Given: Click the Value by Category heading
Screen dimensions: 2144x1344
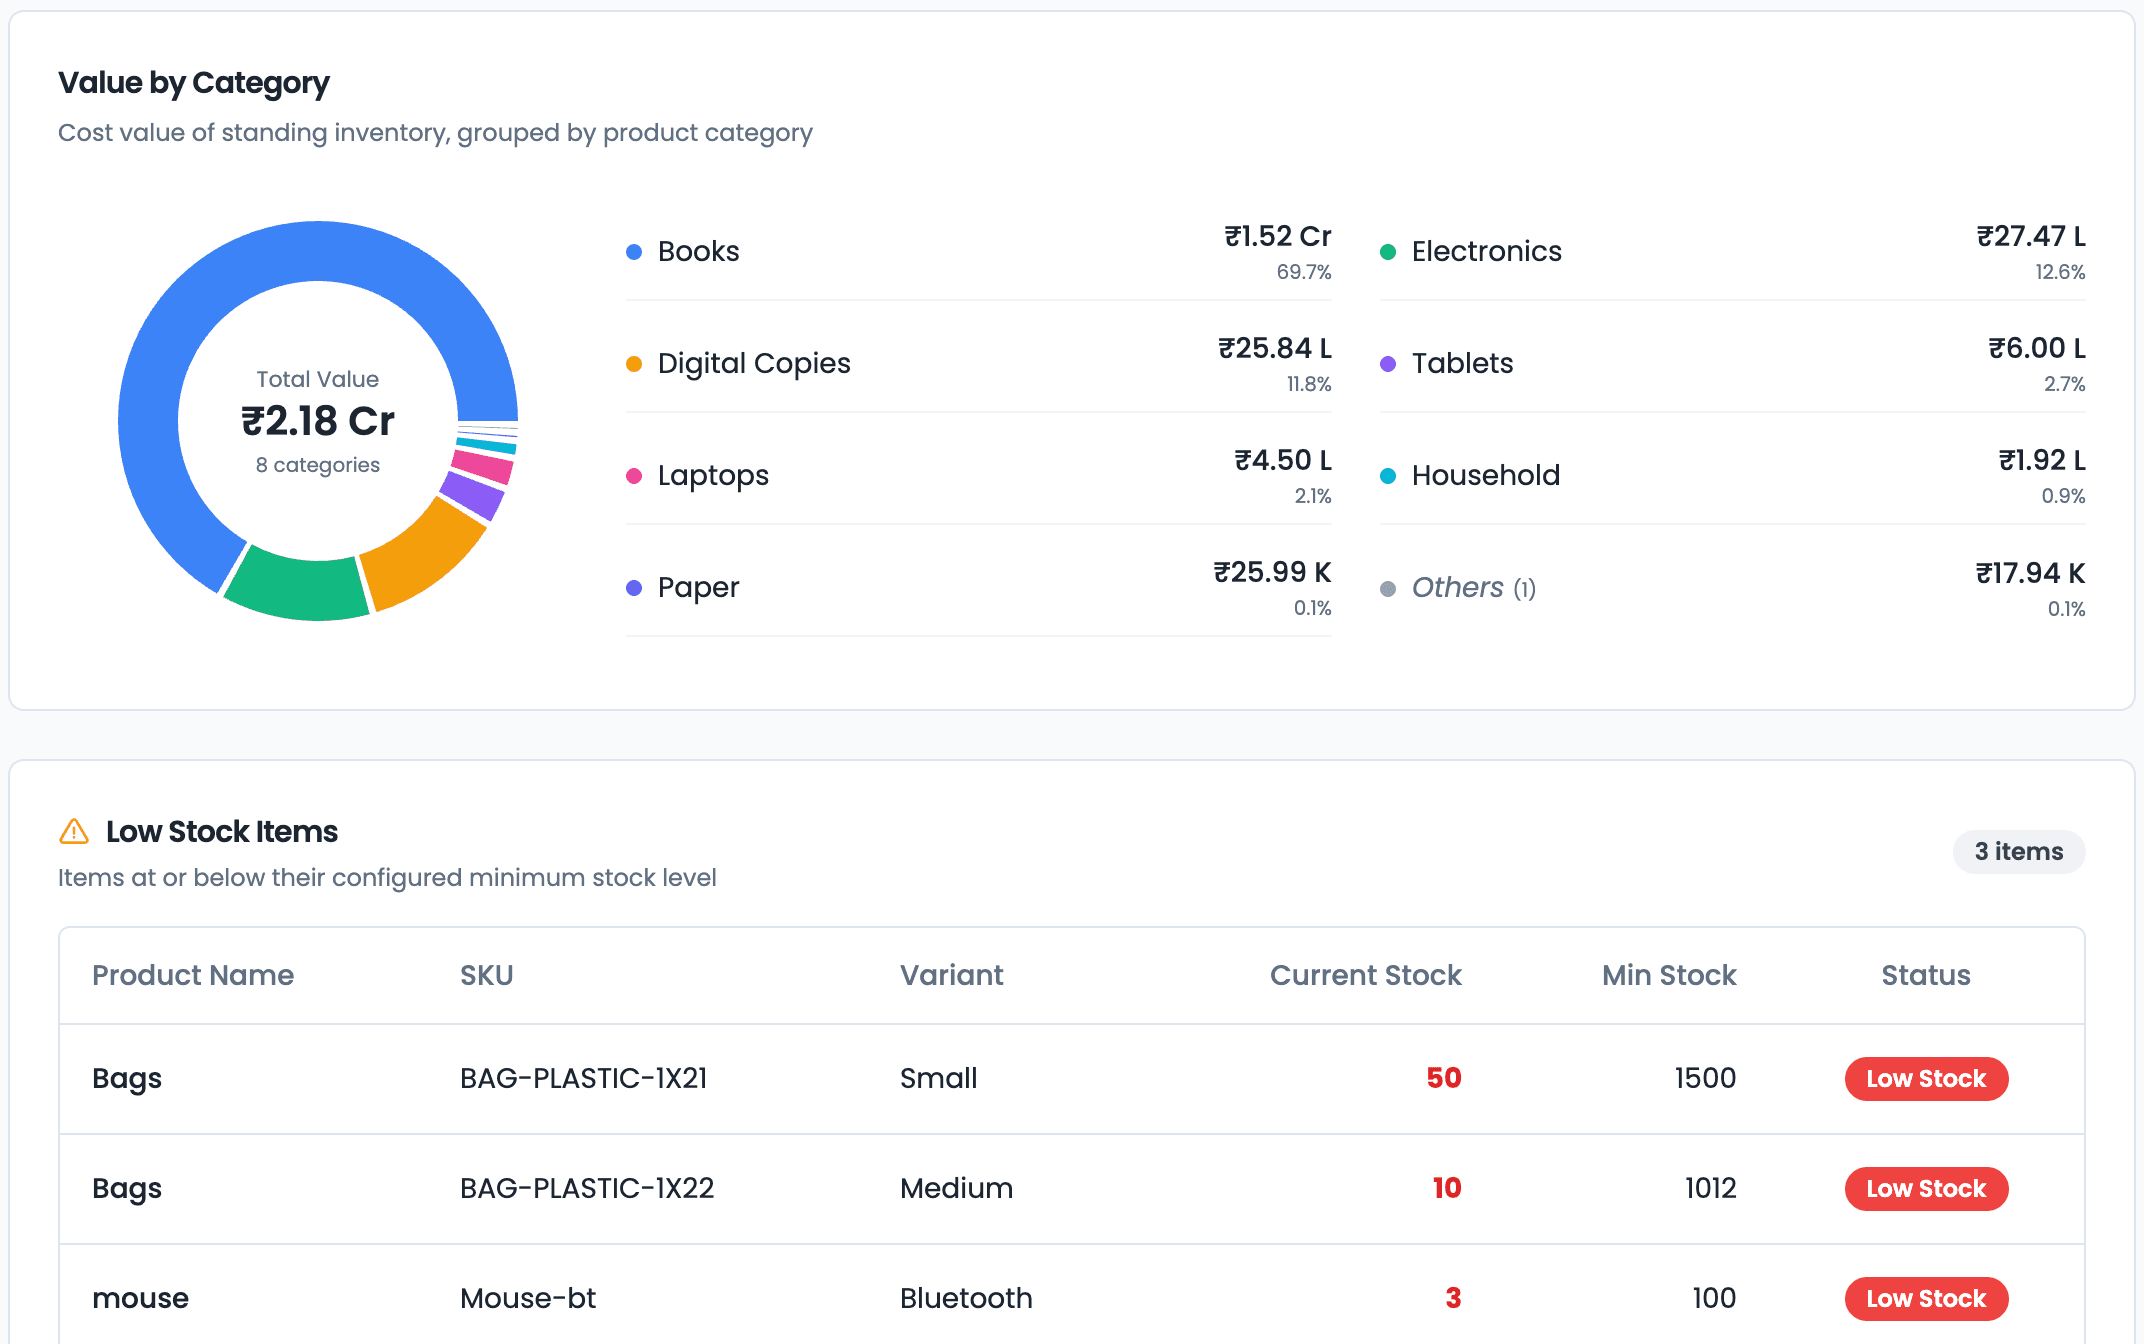Looking at the screenshot, I should pyautogui.click(x=194, y=83).
